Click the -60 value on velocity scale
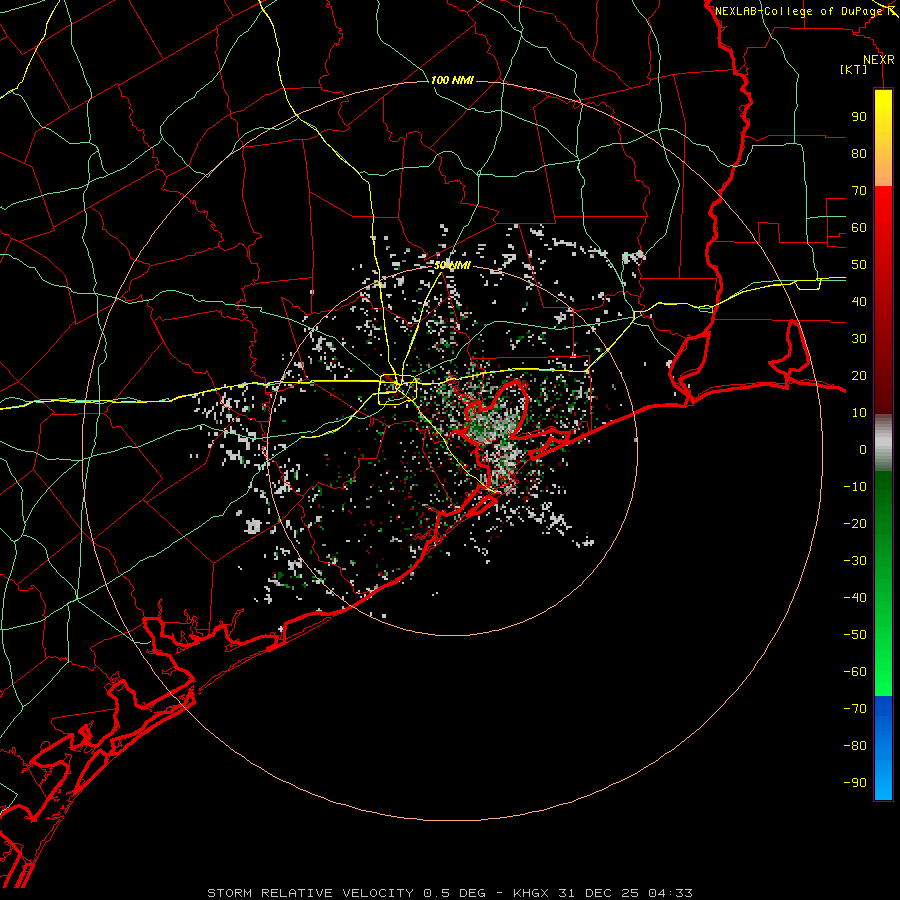Screen dimensions: 900x900 pos(855,672)
